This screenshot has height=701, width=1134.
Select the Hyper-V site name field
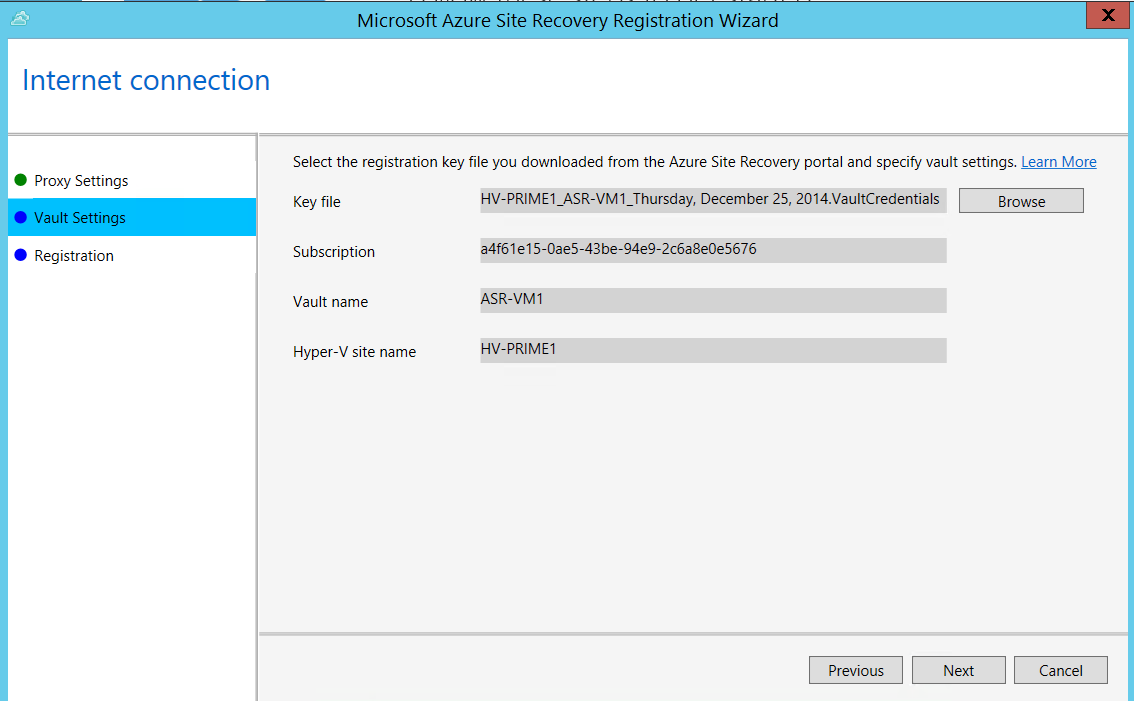point(712,350)
